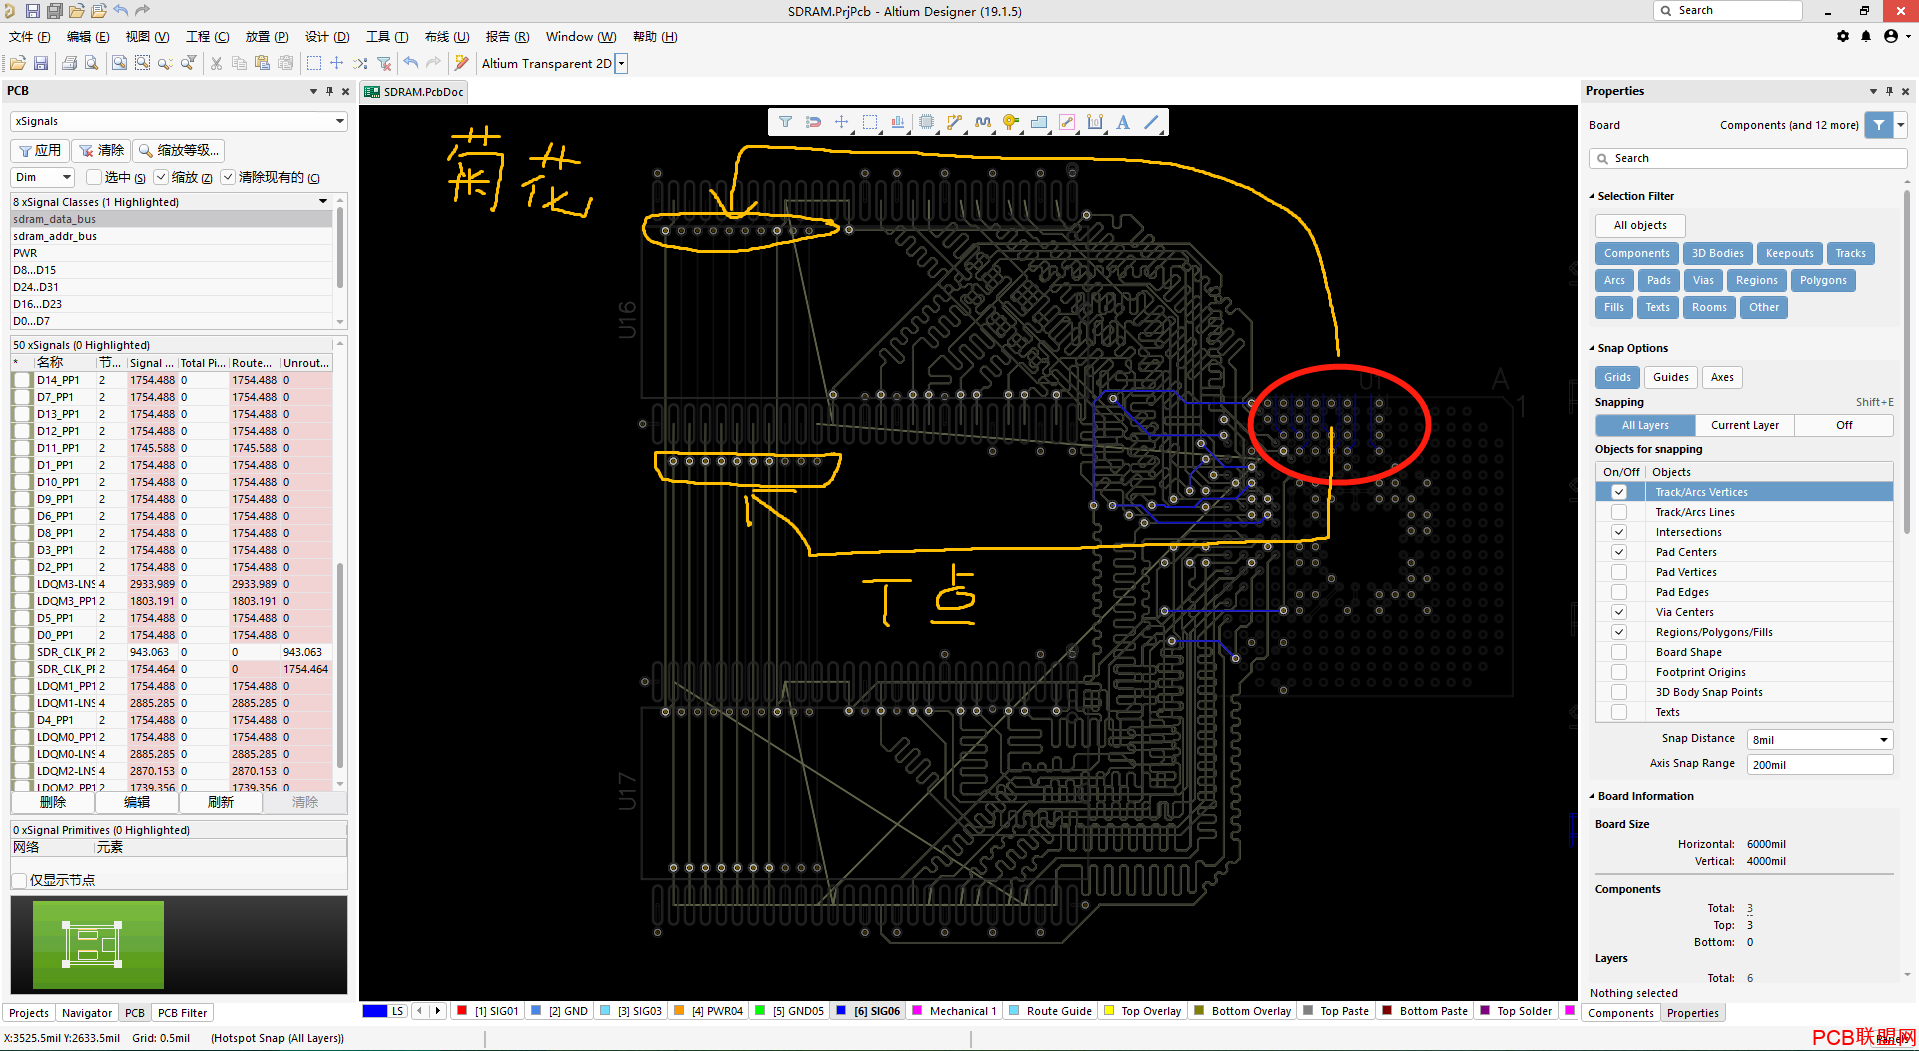Click the clear filter icon in toolbar
1919x1051 pixels.
coord(384,63)
